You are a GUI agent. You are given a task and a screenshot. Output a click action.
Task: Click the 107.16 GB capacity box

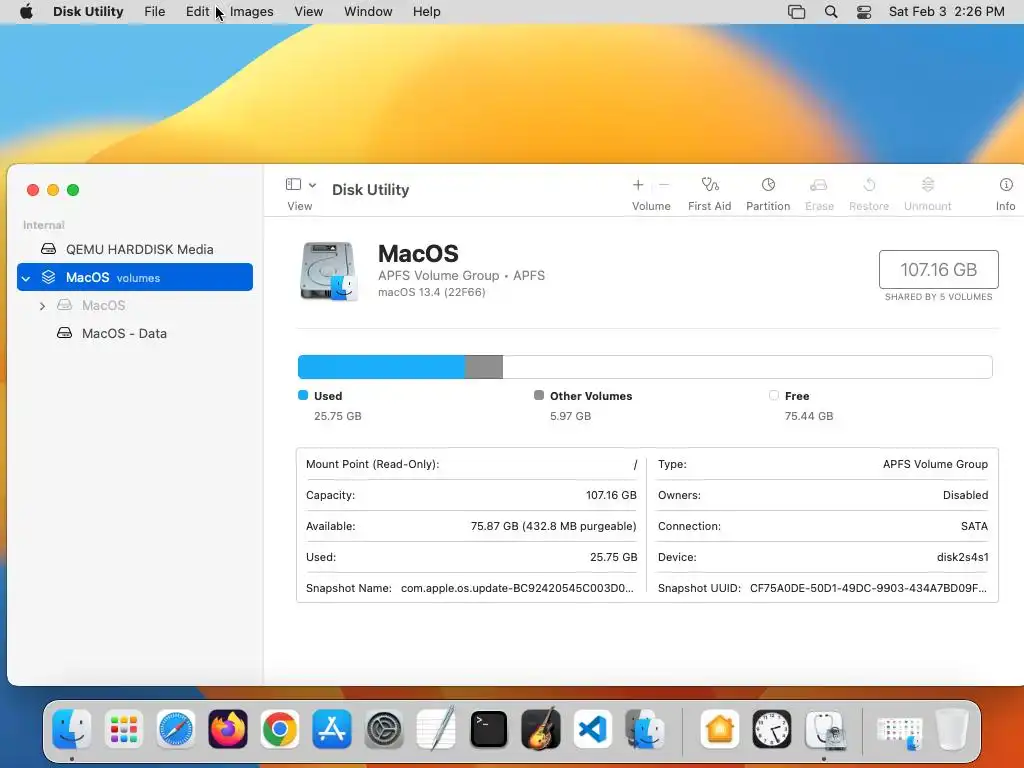(938, 269)
